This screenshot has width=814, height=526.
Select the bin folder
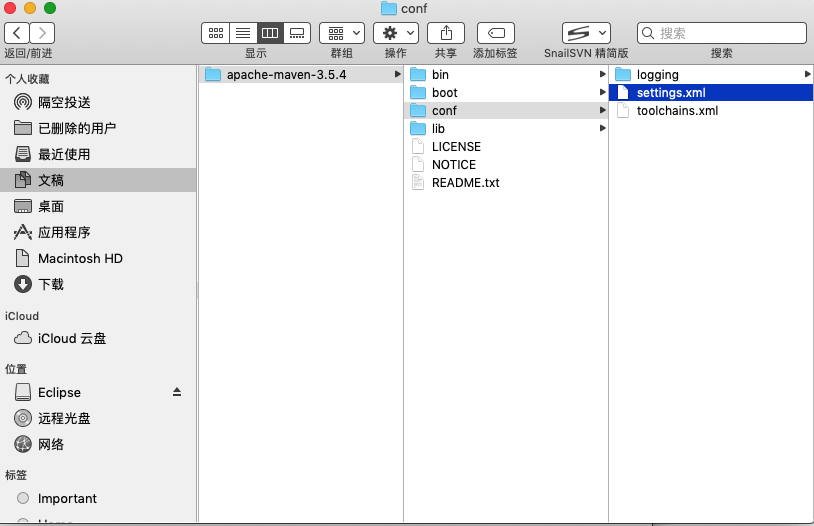click(x=506, y=75)
